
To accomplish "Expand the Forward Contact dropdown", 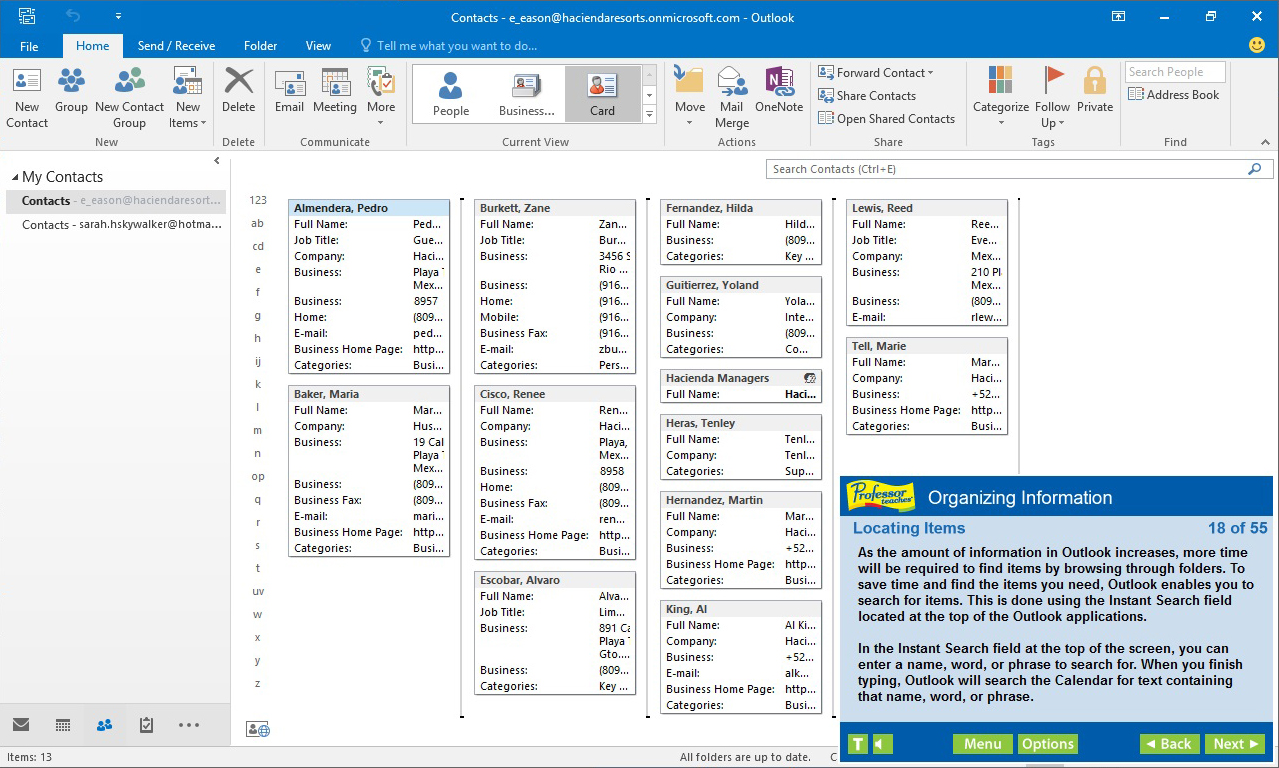I will click(x=878, y=72).
